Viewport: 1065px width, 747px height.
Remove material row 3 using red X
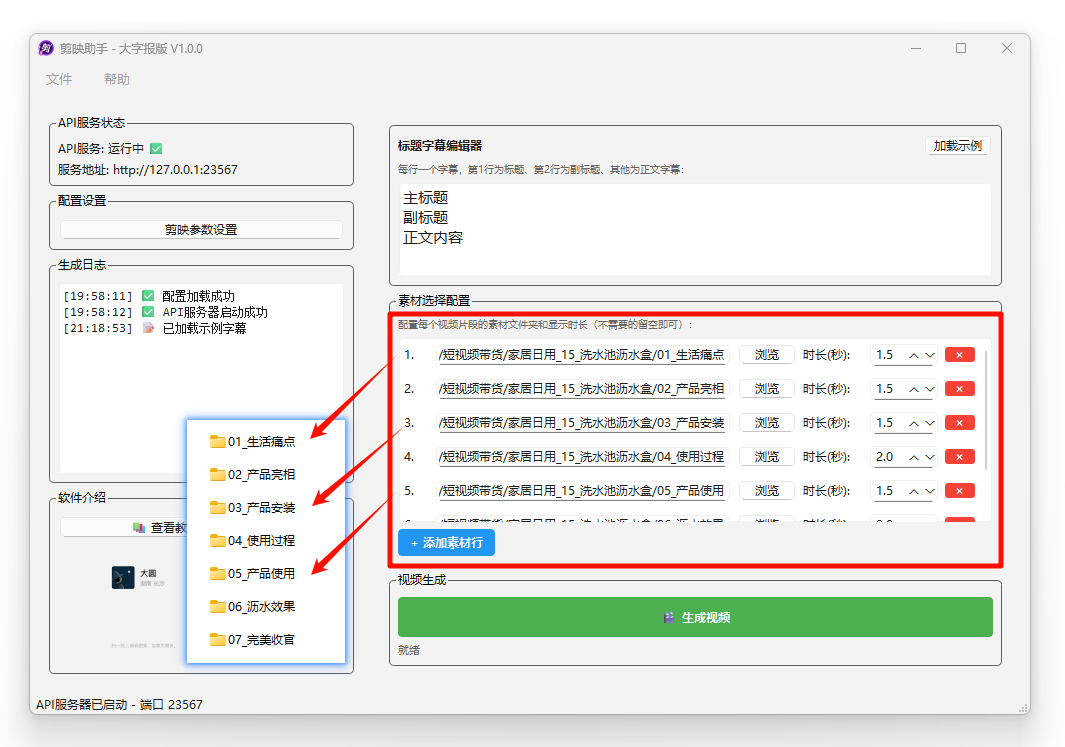(x=959, y=423)
